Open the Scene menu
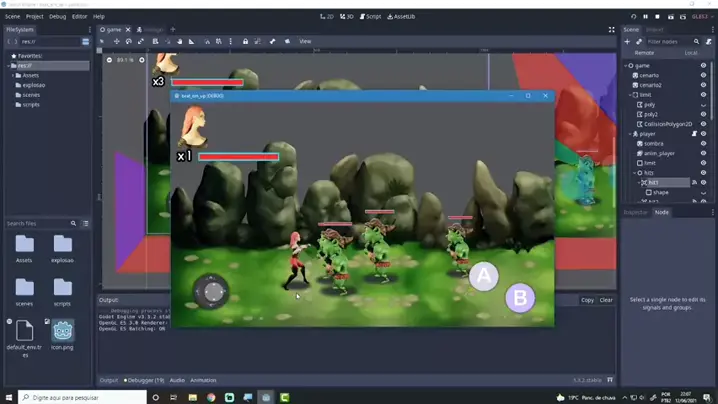The height and width of the screenshot is (404, 718). coord(12,16)
